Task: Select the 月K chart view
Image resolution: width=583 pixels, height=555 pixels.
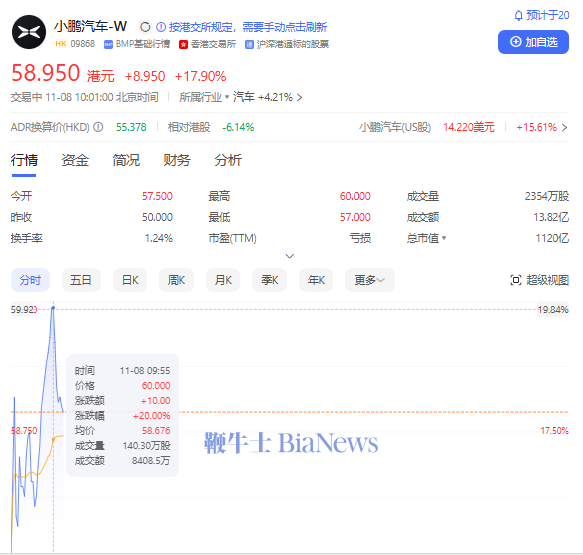Action: click(223, 280)
